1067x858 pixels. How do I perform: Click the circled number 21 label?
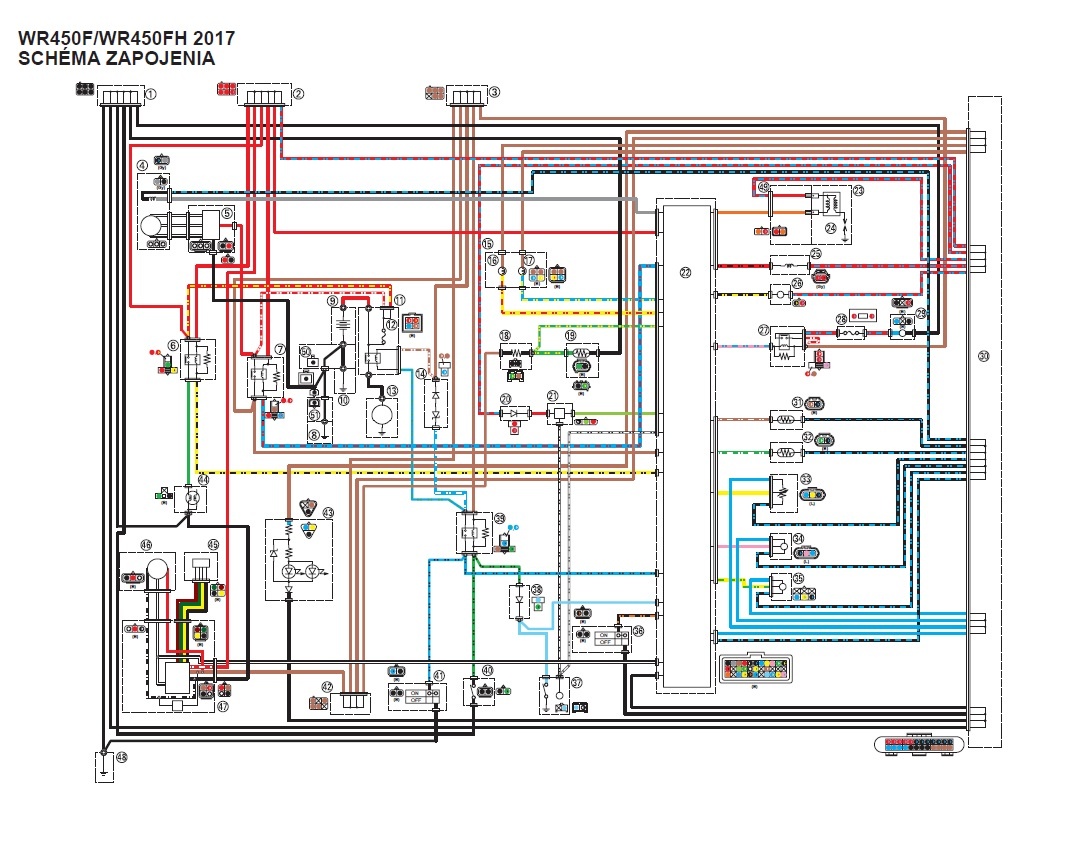tap(553, 396)
